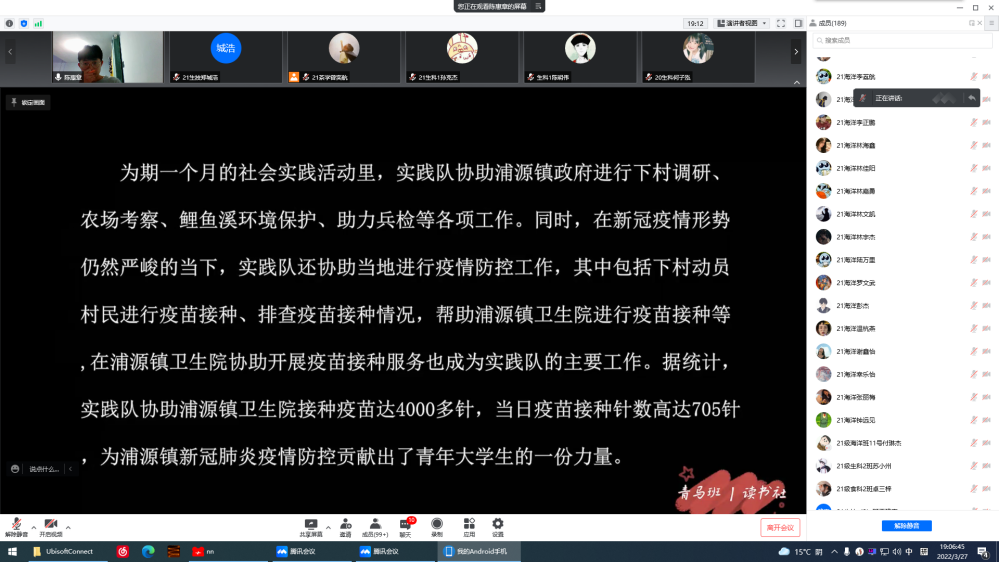Click the Share Screen (共享屏幕) icon
Screen dimensions: 999x562
(311, 524)
